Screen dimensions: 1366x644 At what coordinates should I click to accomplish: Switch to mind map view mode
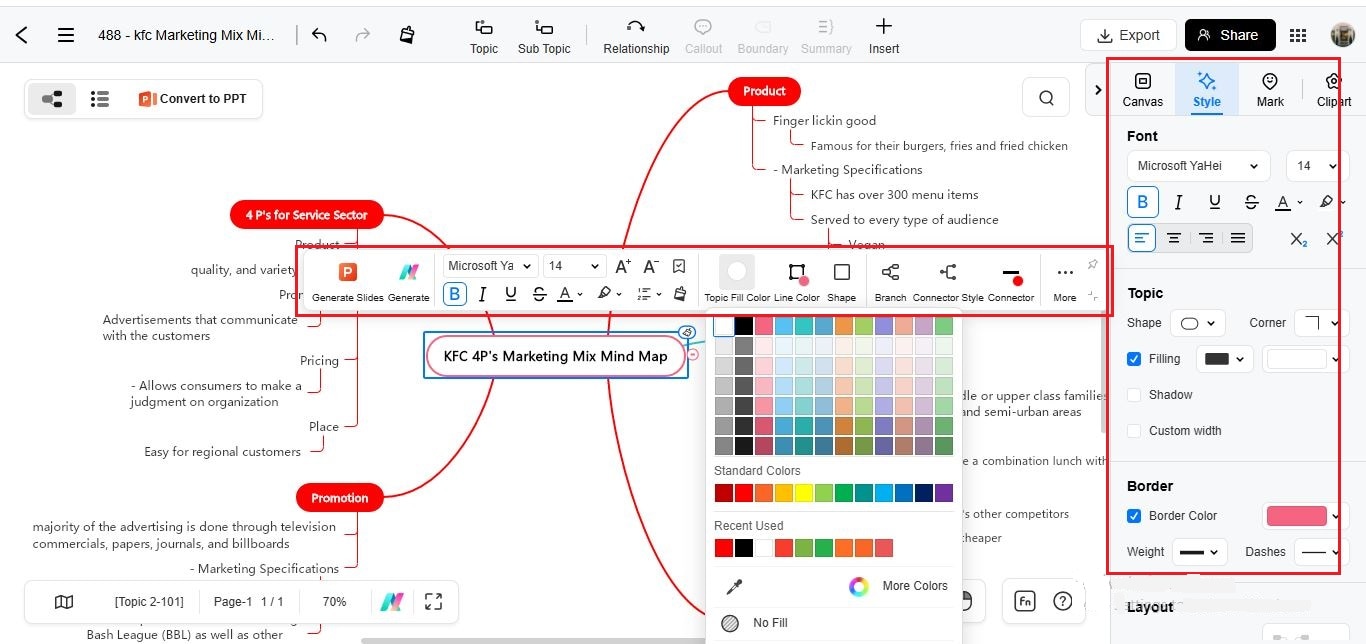[52, 99]
